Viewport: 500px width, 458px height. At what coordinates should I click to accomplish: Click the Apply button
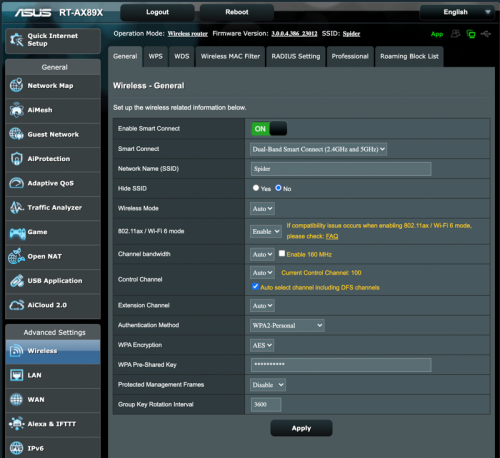tap(301, 428)
